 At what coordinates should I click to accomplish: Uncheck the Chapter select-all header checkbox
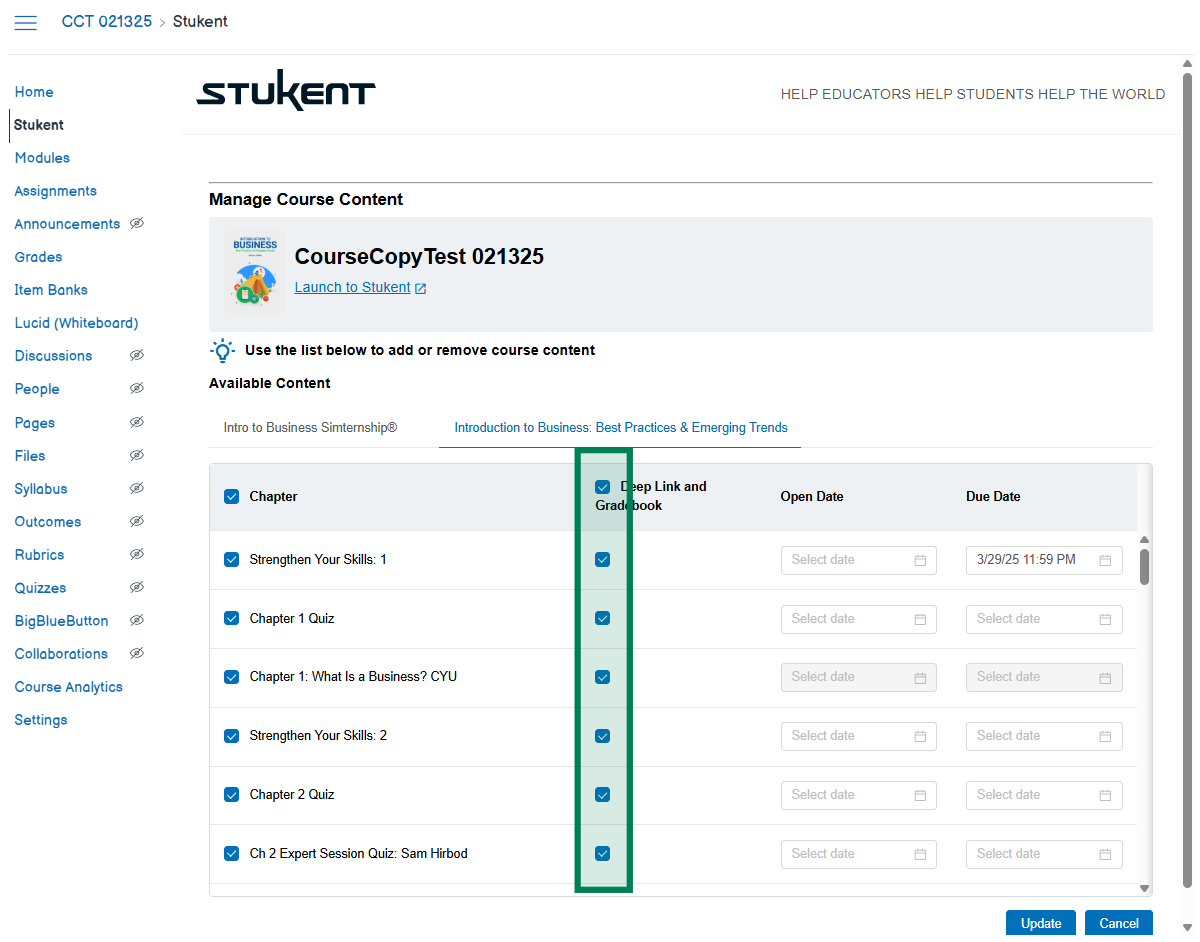232,497
